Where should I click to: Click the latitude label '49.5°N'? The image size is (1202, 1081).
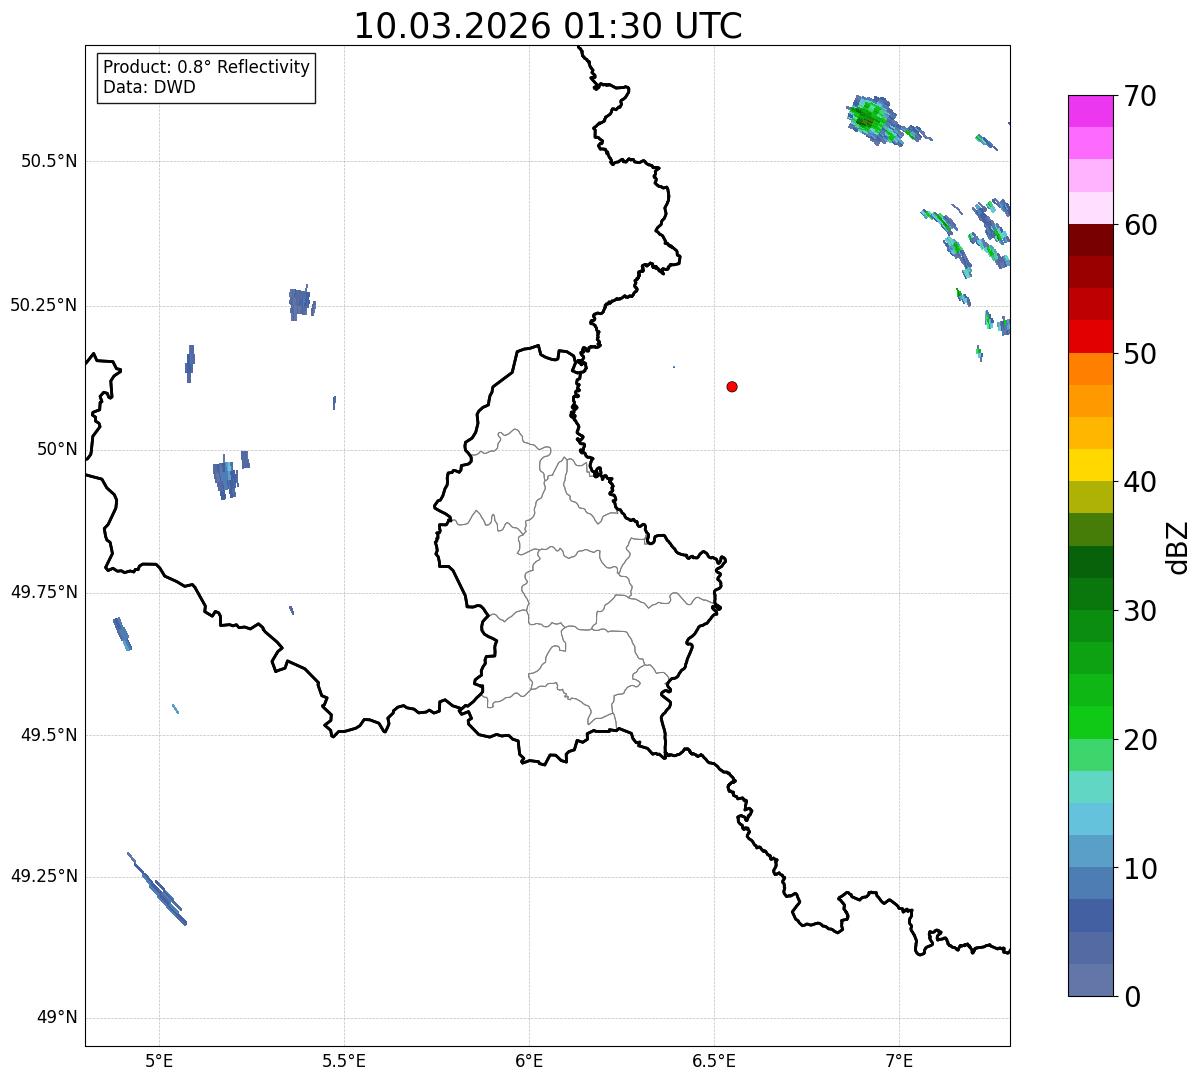(49, 735)
